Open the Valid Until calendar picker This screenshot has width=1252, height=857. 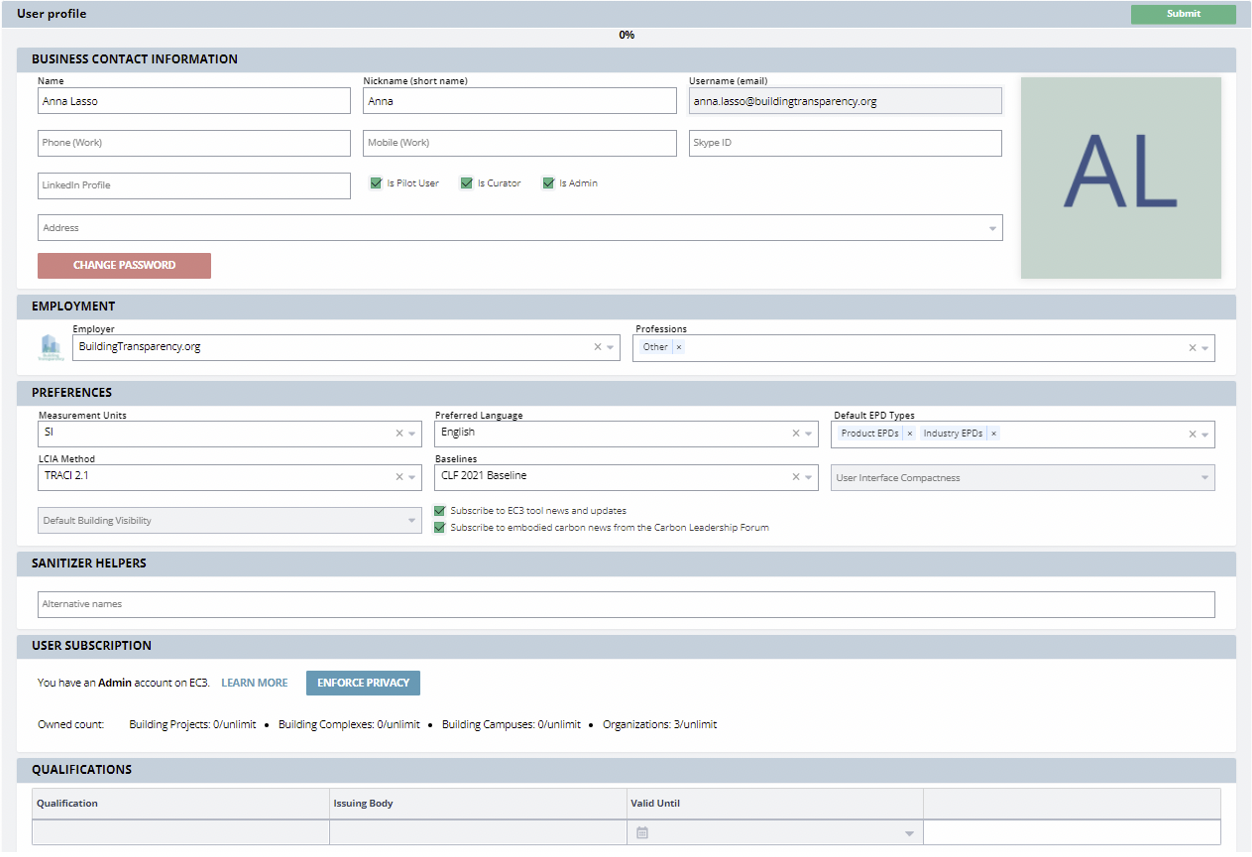642,833
